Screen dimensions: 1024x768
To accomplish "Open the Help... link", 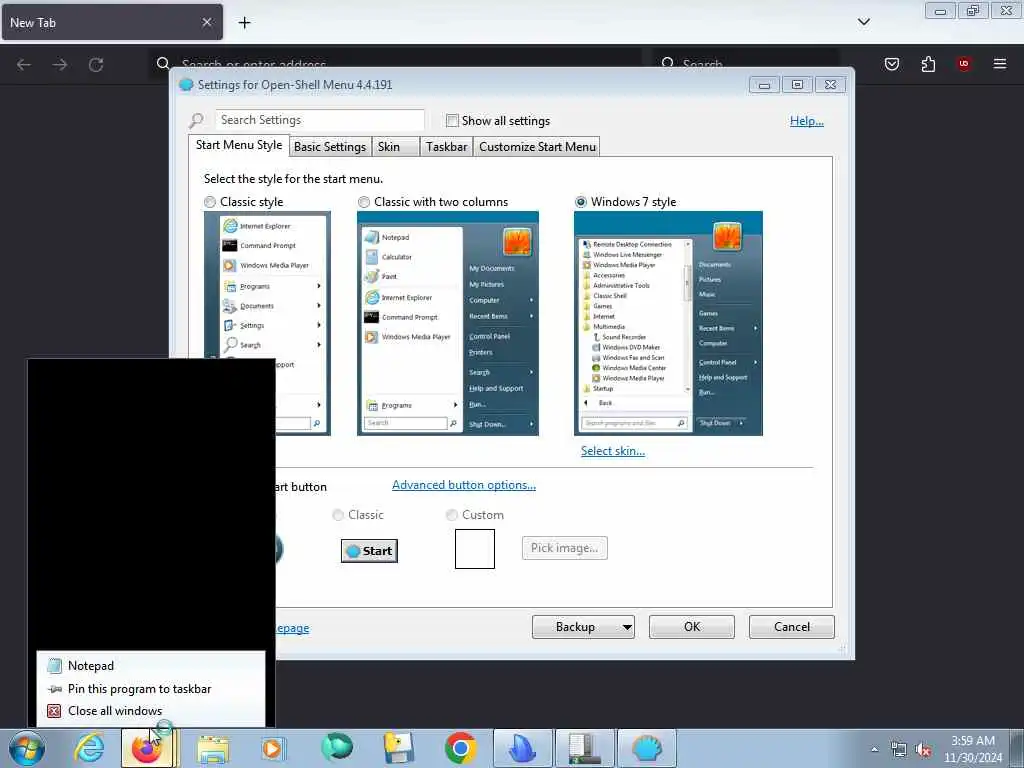I will (807, 121).
